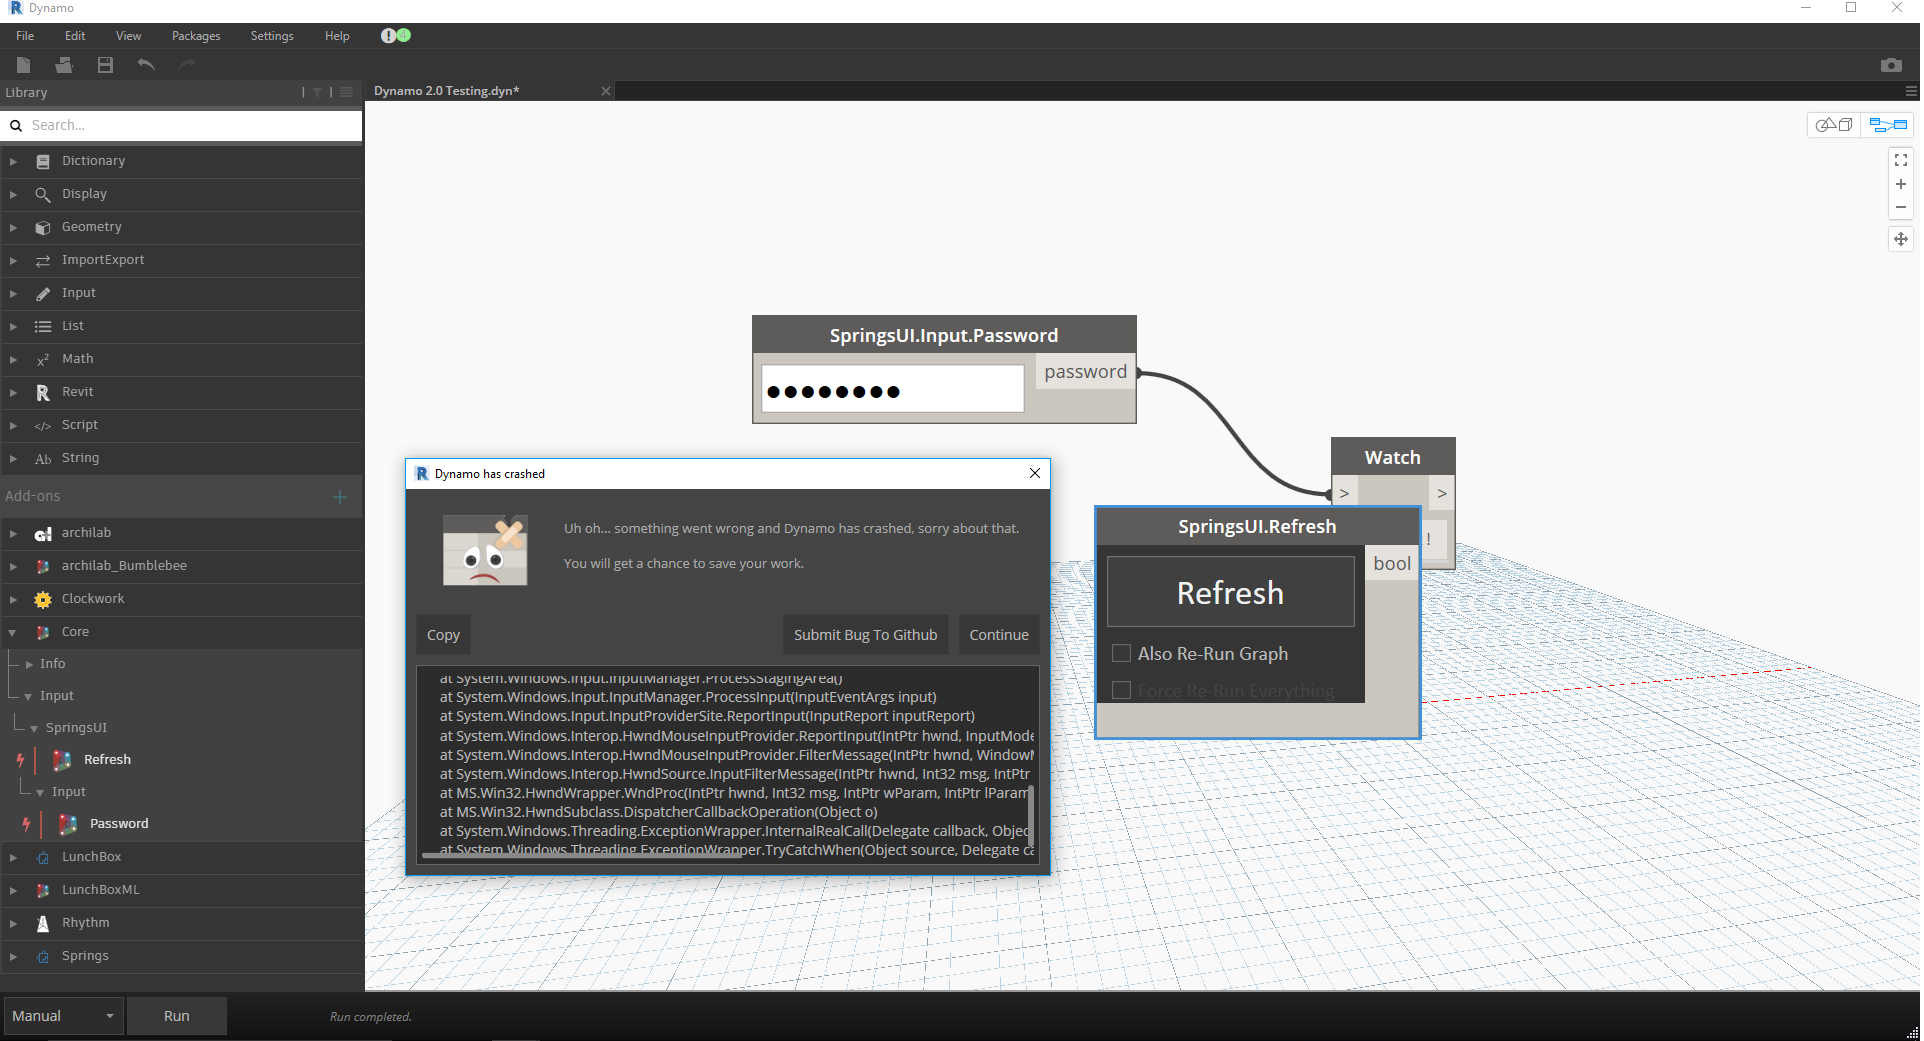Switch to geometry preview view
The width and height of the screenshot is (1924, 1041).
tap(1834, 124)
